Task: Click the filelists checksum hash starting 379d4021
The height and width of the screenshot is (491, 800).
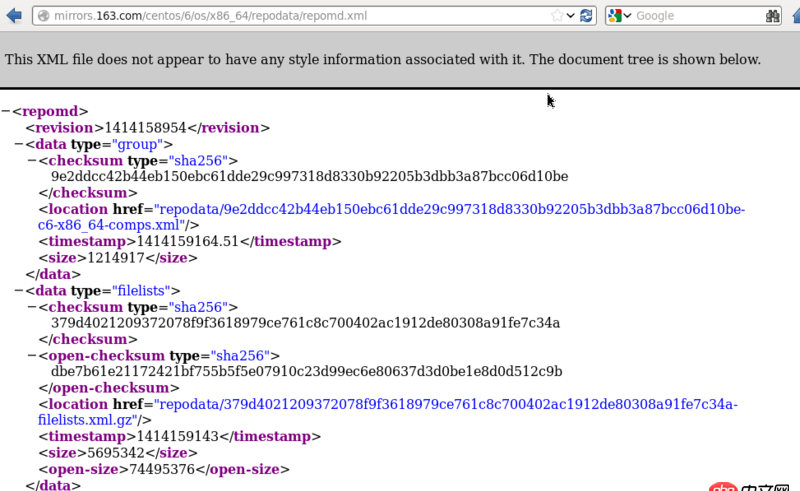Action: [305, 323]
